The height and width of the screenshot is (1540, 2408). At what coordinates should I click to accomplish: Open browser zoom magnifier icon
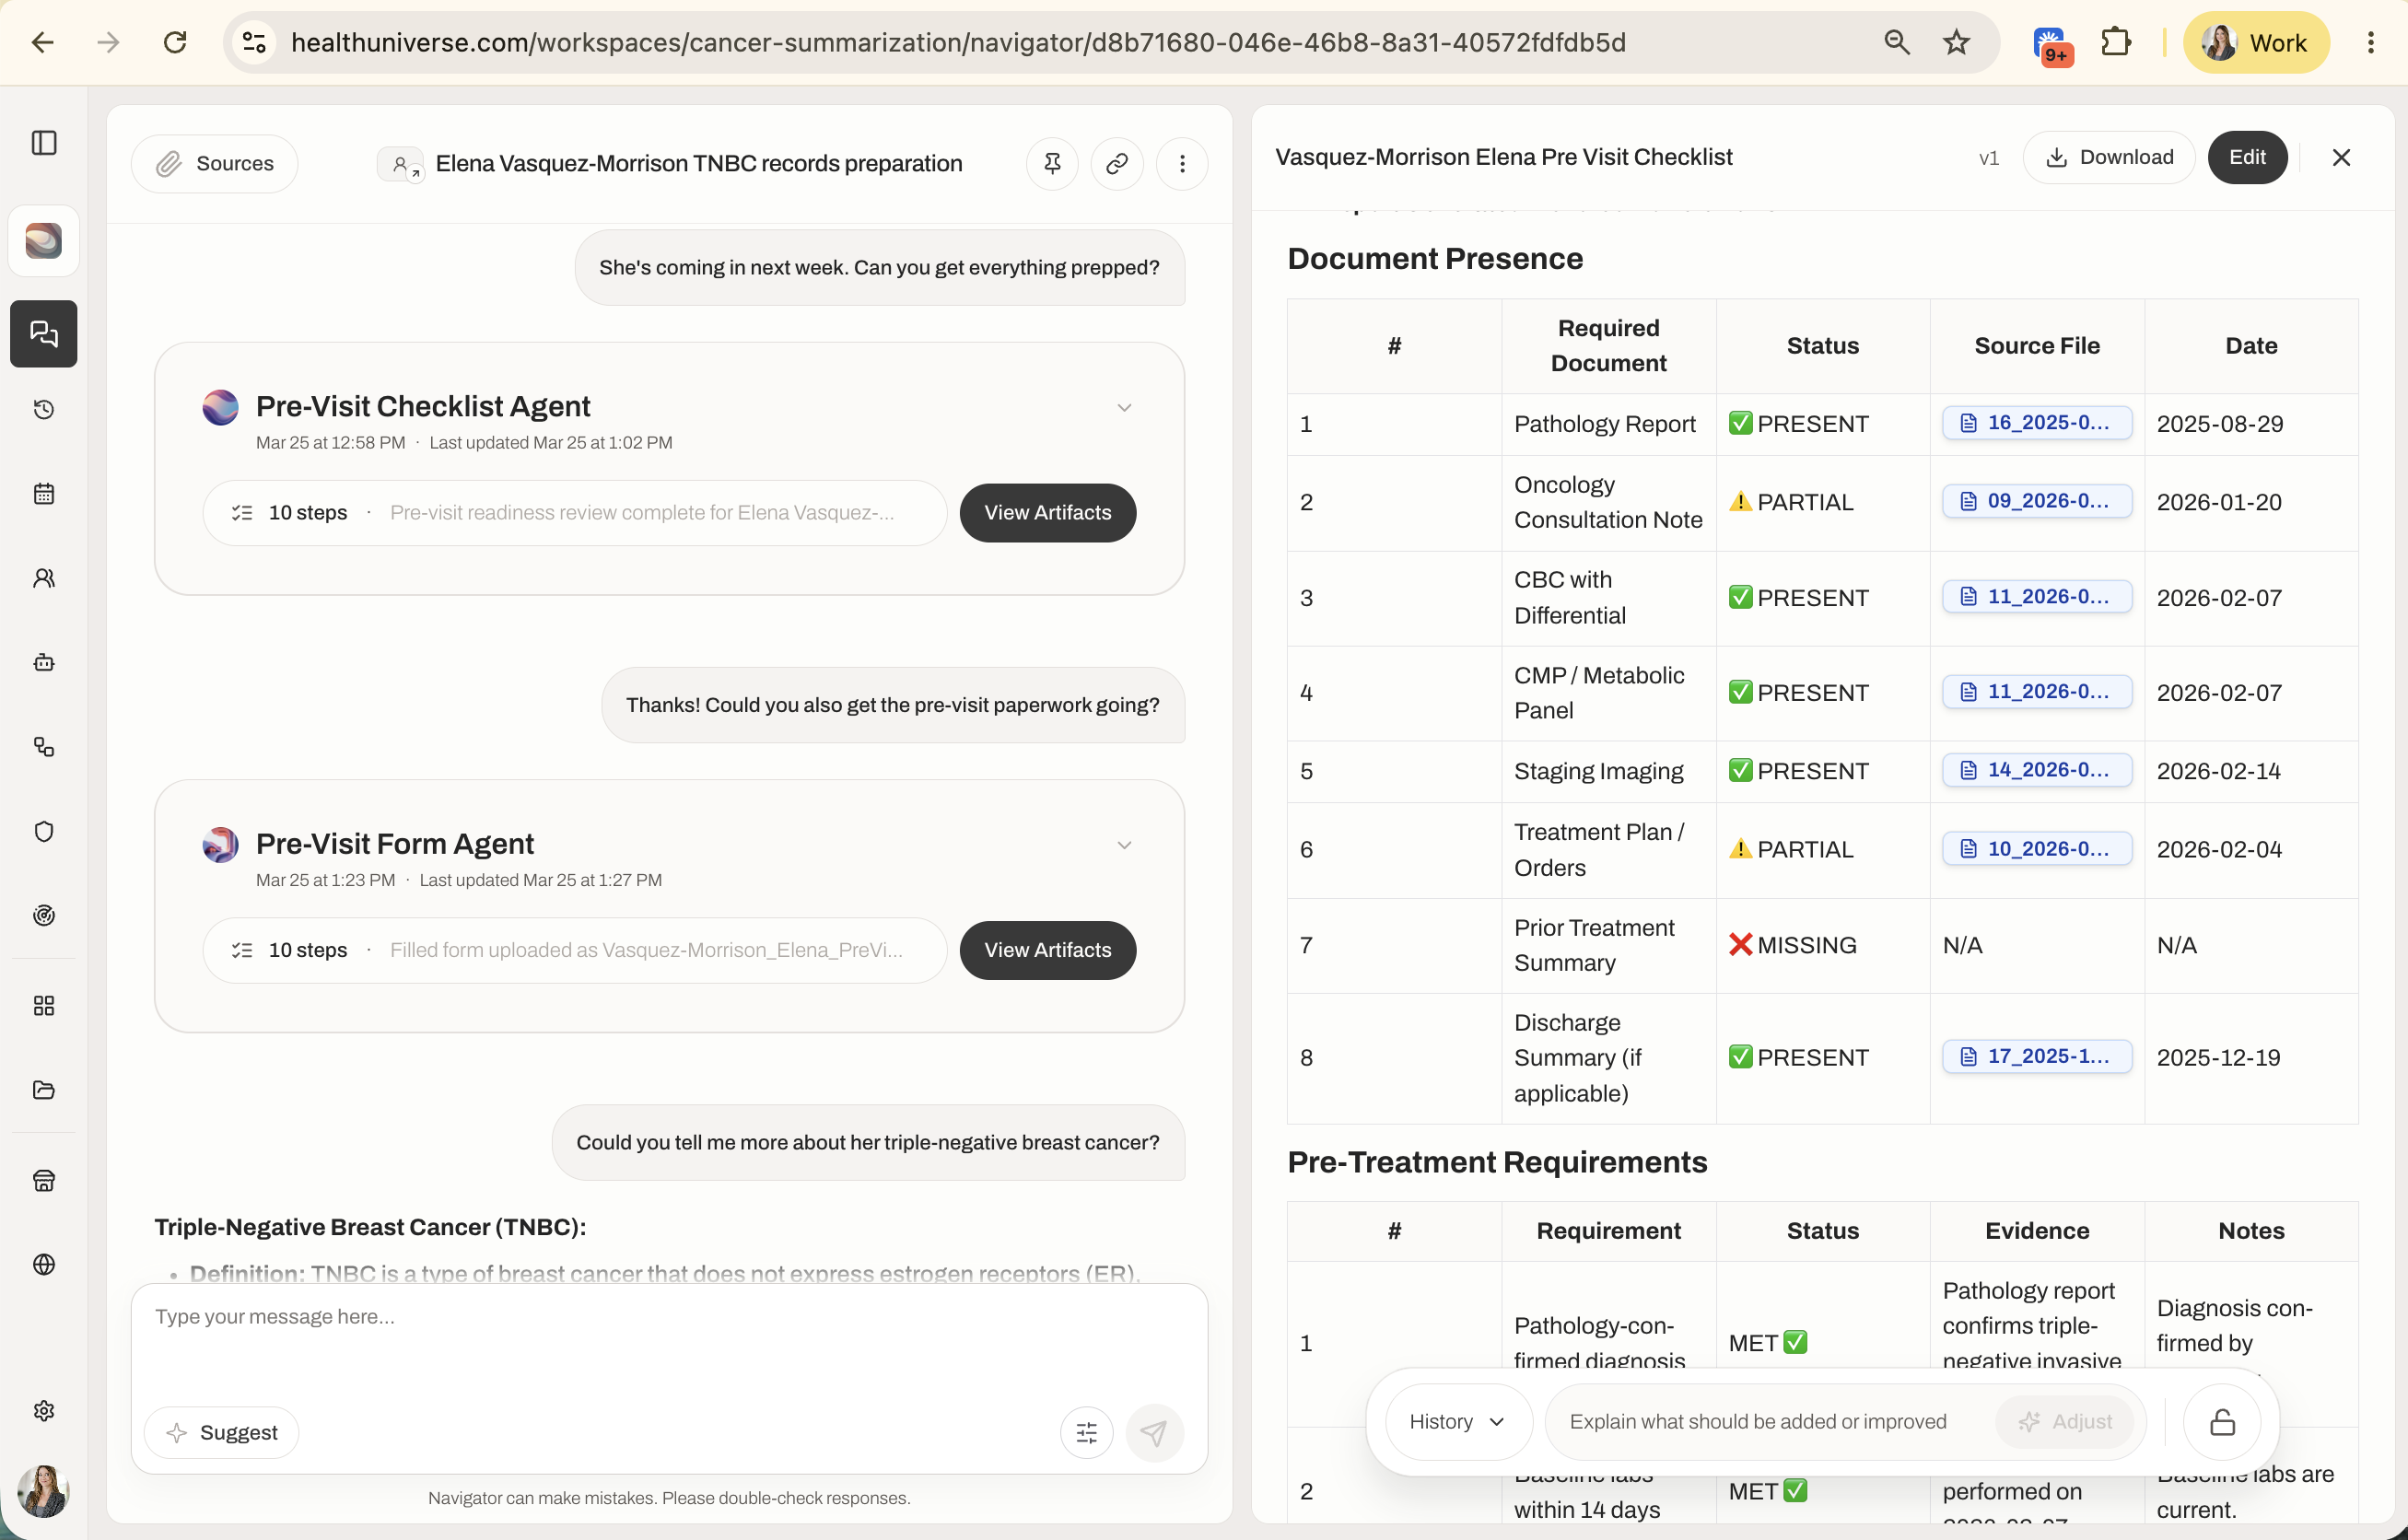click(x=1896, y=42)
